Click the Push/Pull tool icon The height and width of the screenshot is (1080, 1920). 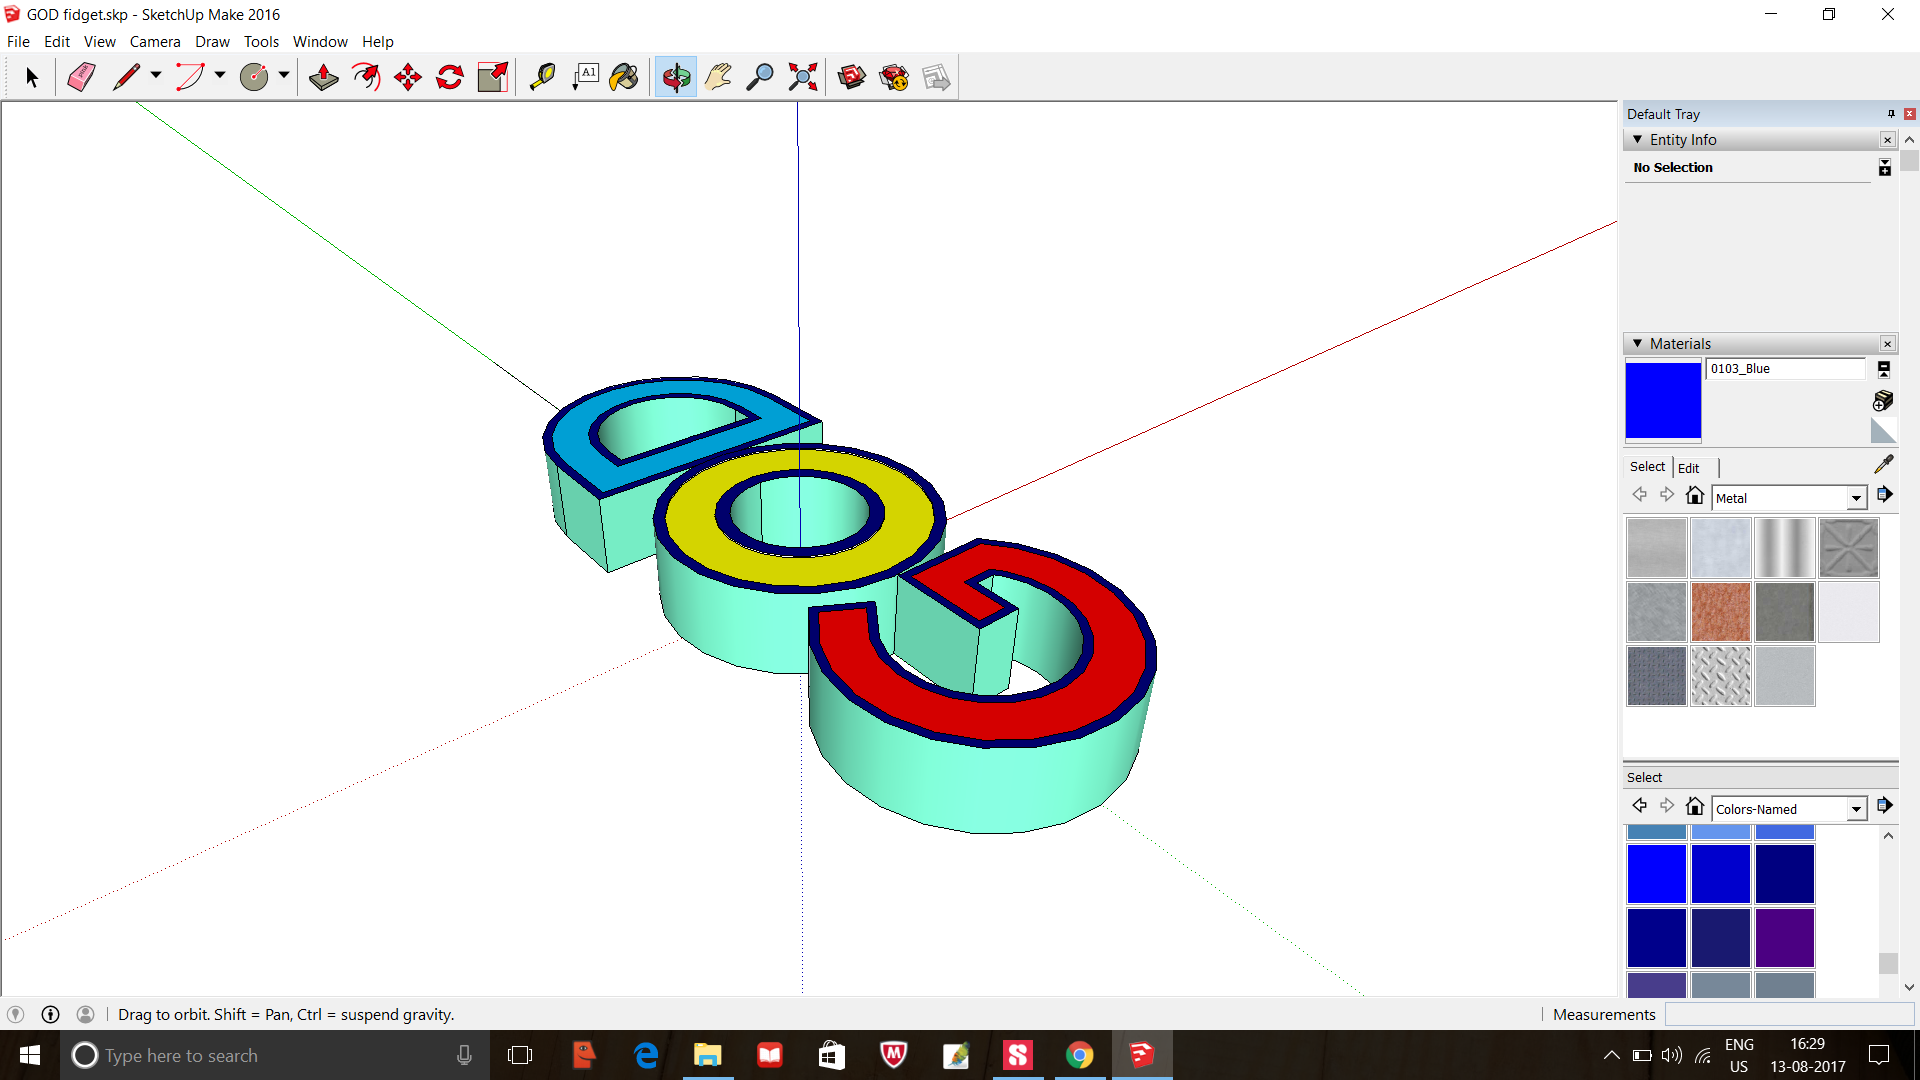322,76
